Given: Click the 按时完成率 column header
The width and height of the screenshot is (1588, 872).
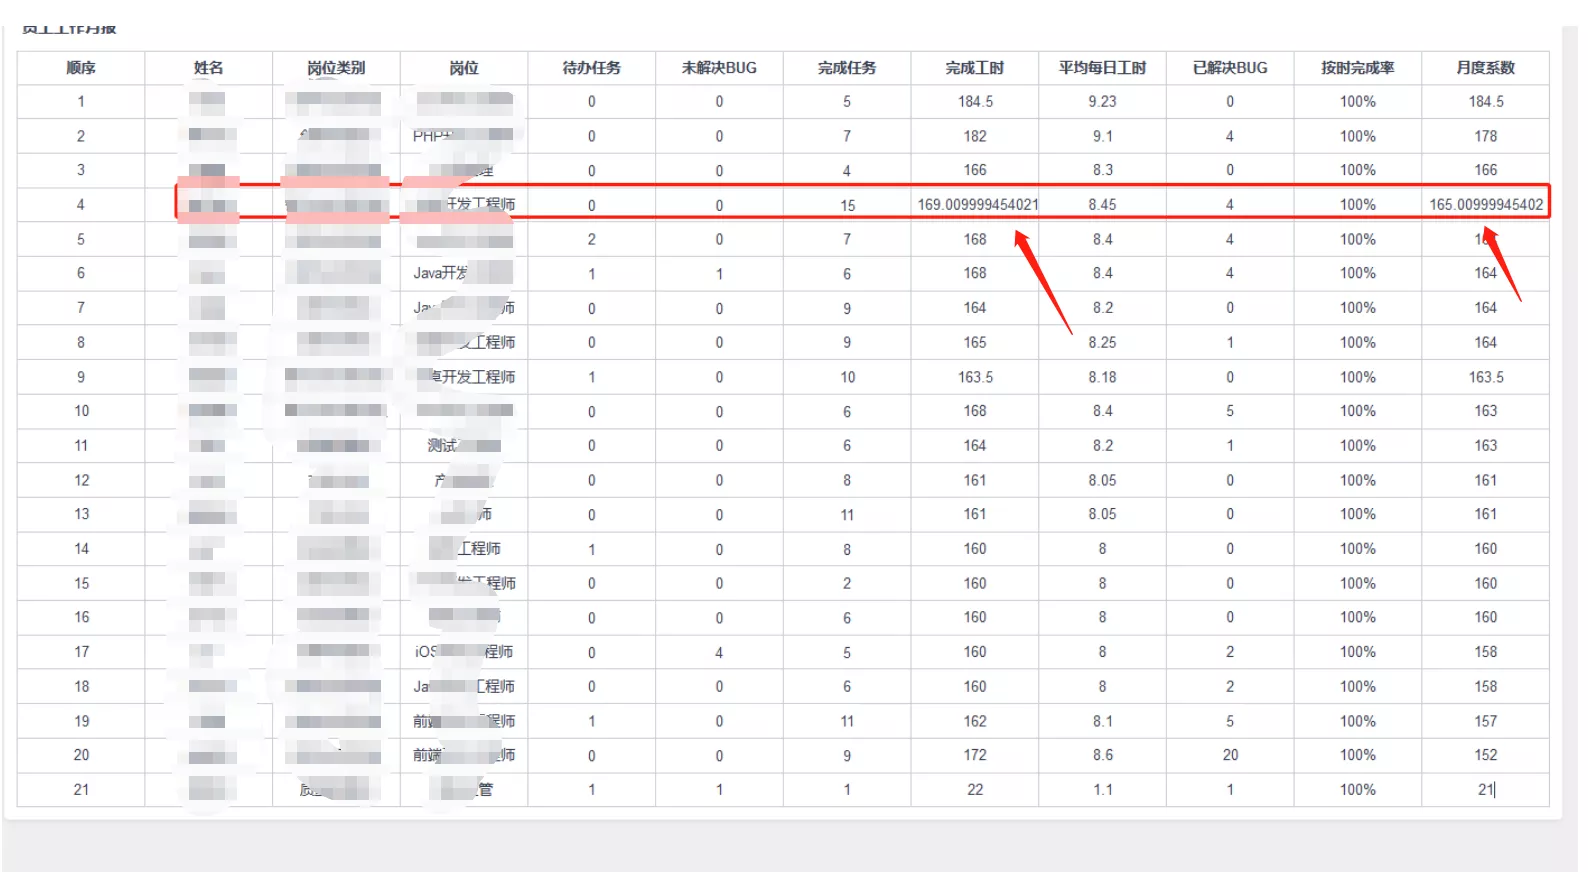Looking at the screenshot, I should tap(1358, 68).
